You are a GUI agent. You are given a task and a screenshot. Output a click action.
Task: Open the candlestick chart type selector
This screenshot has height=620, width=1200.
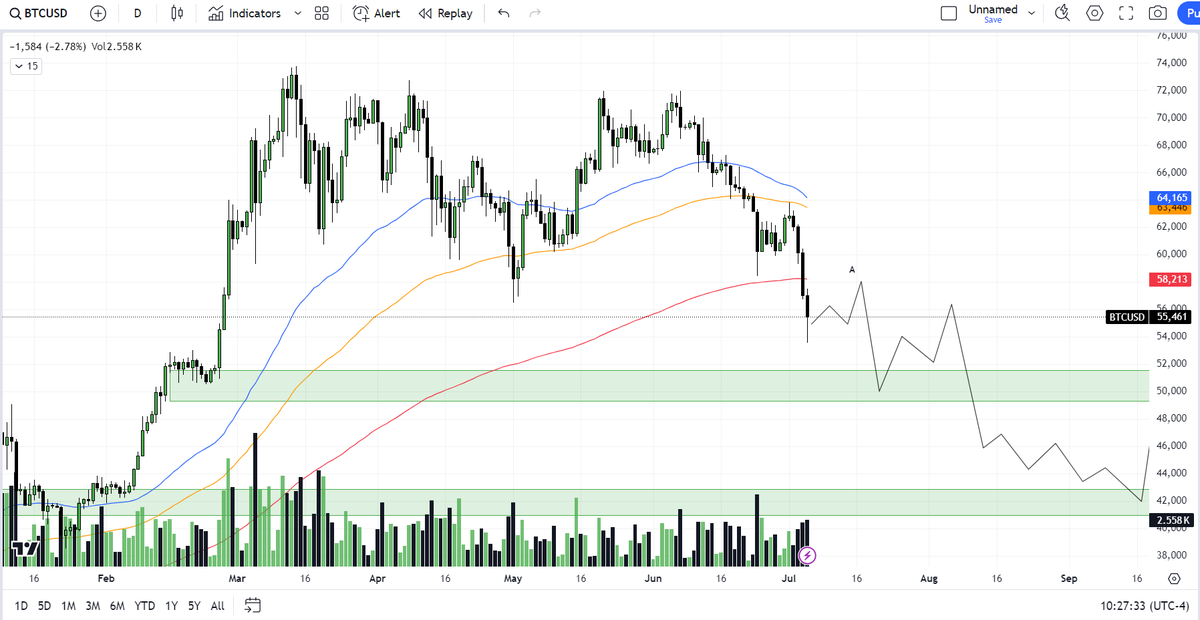pos(178,14)
